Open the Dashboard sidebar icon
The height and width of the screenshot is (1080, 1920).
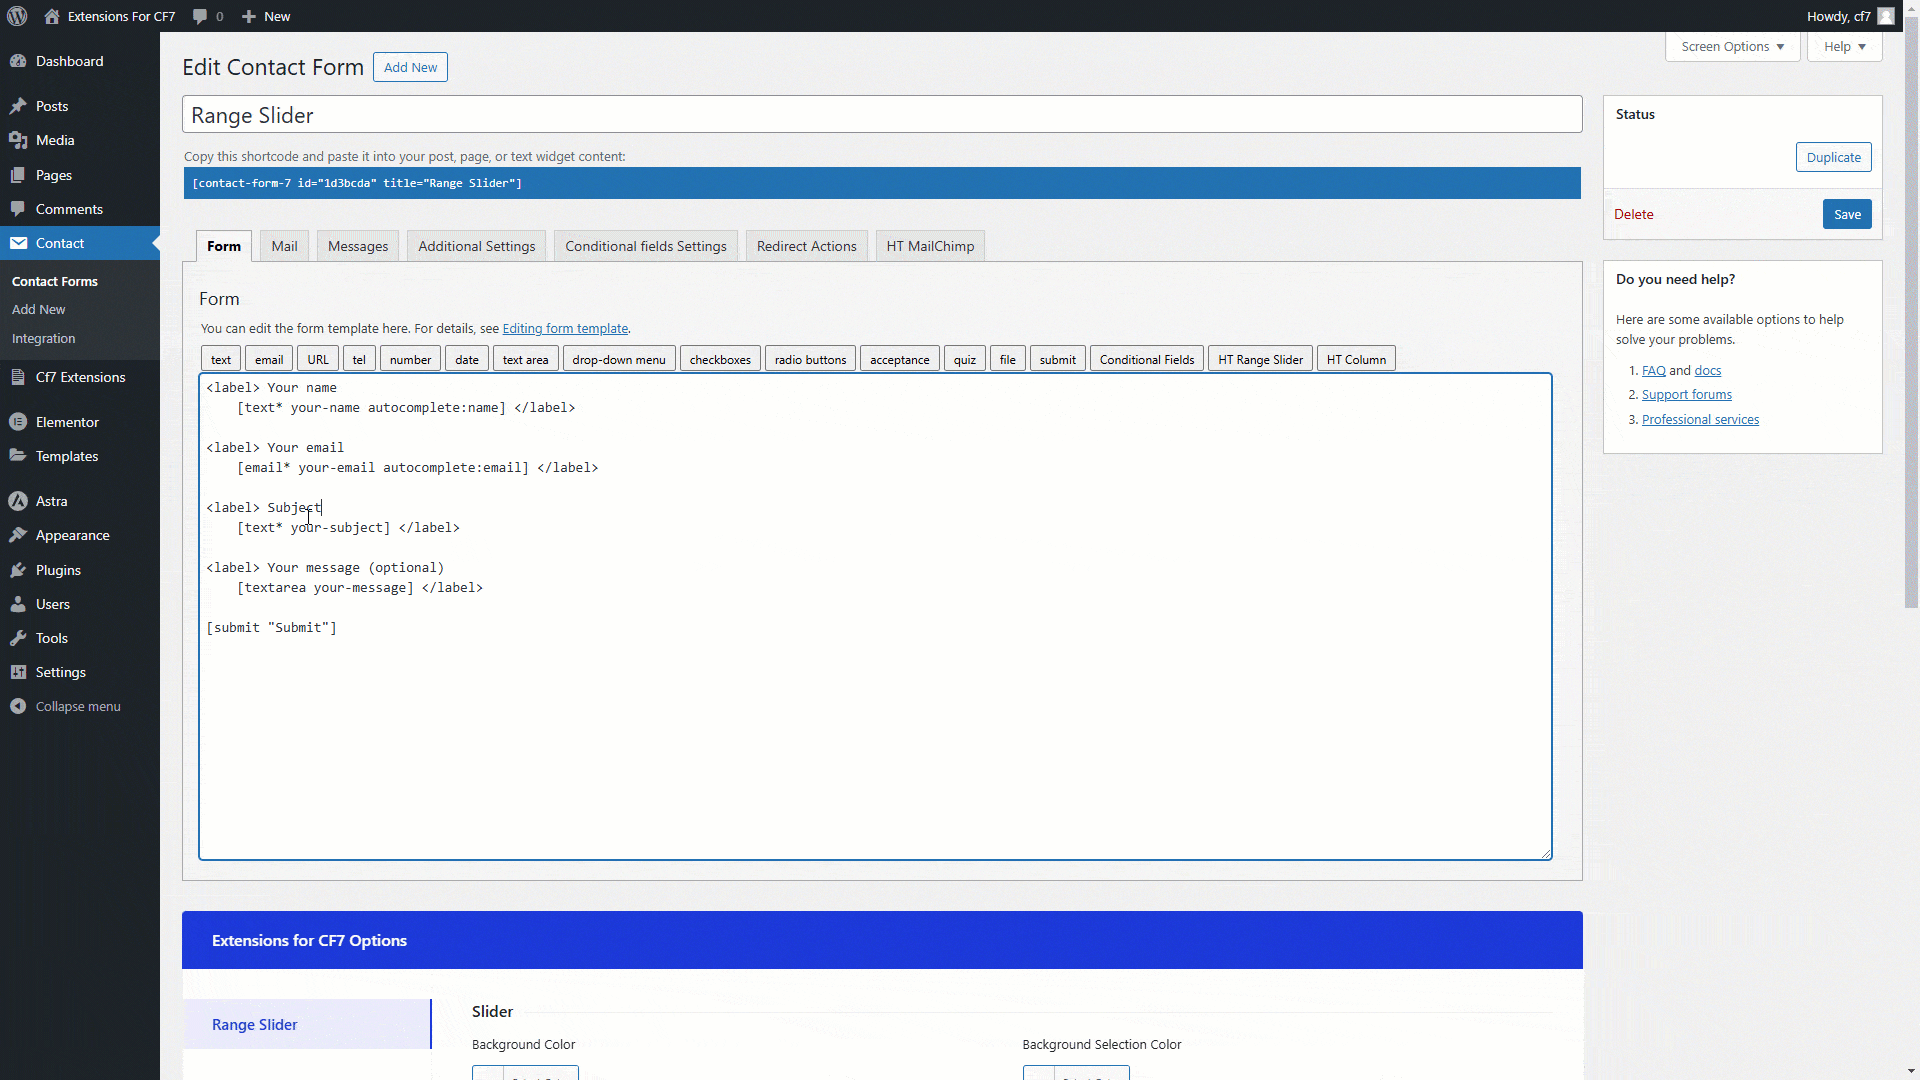(18, 61)
